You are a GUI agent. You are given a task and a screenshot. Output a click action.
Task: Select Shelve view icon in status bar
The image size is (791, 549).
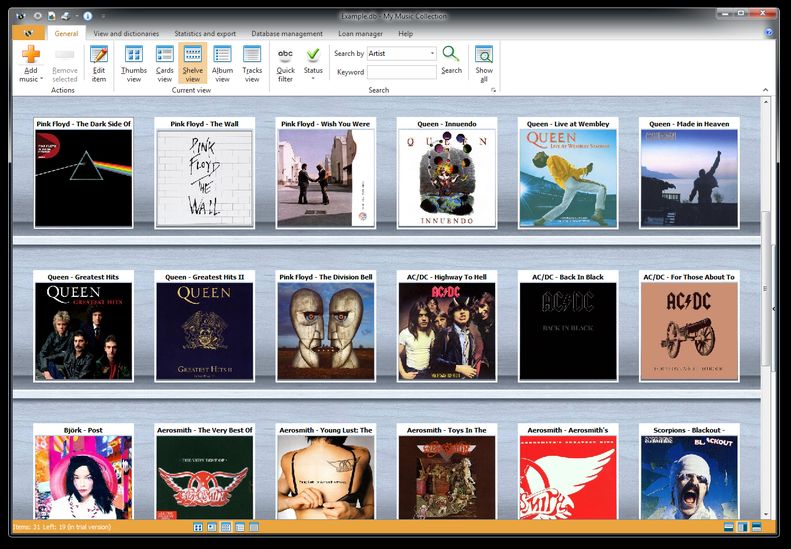point(226,527)
